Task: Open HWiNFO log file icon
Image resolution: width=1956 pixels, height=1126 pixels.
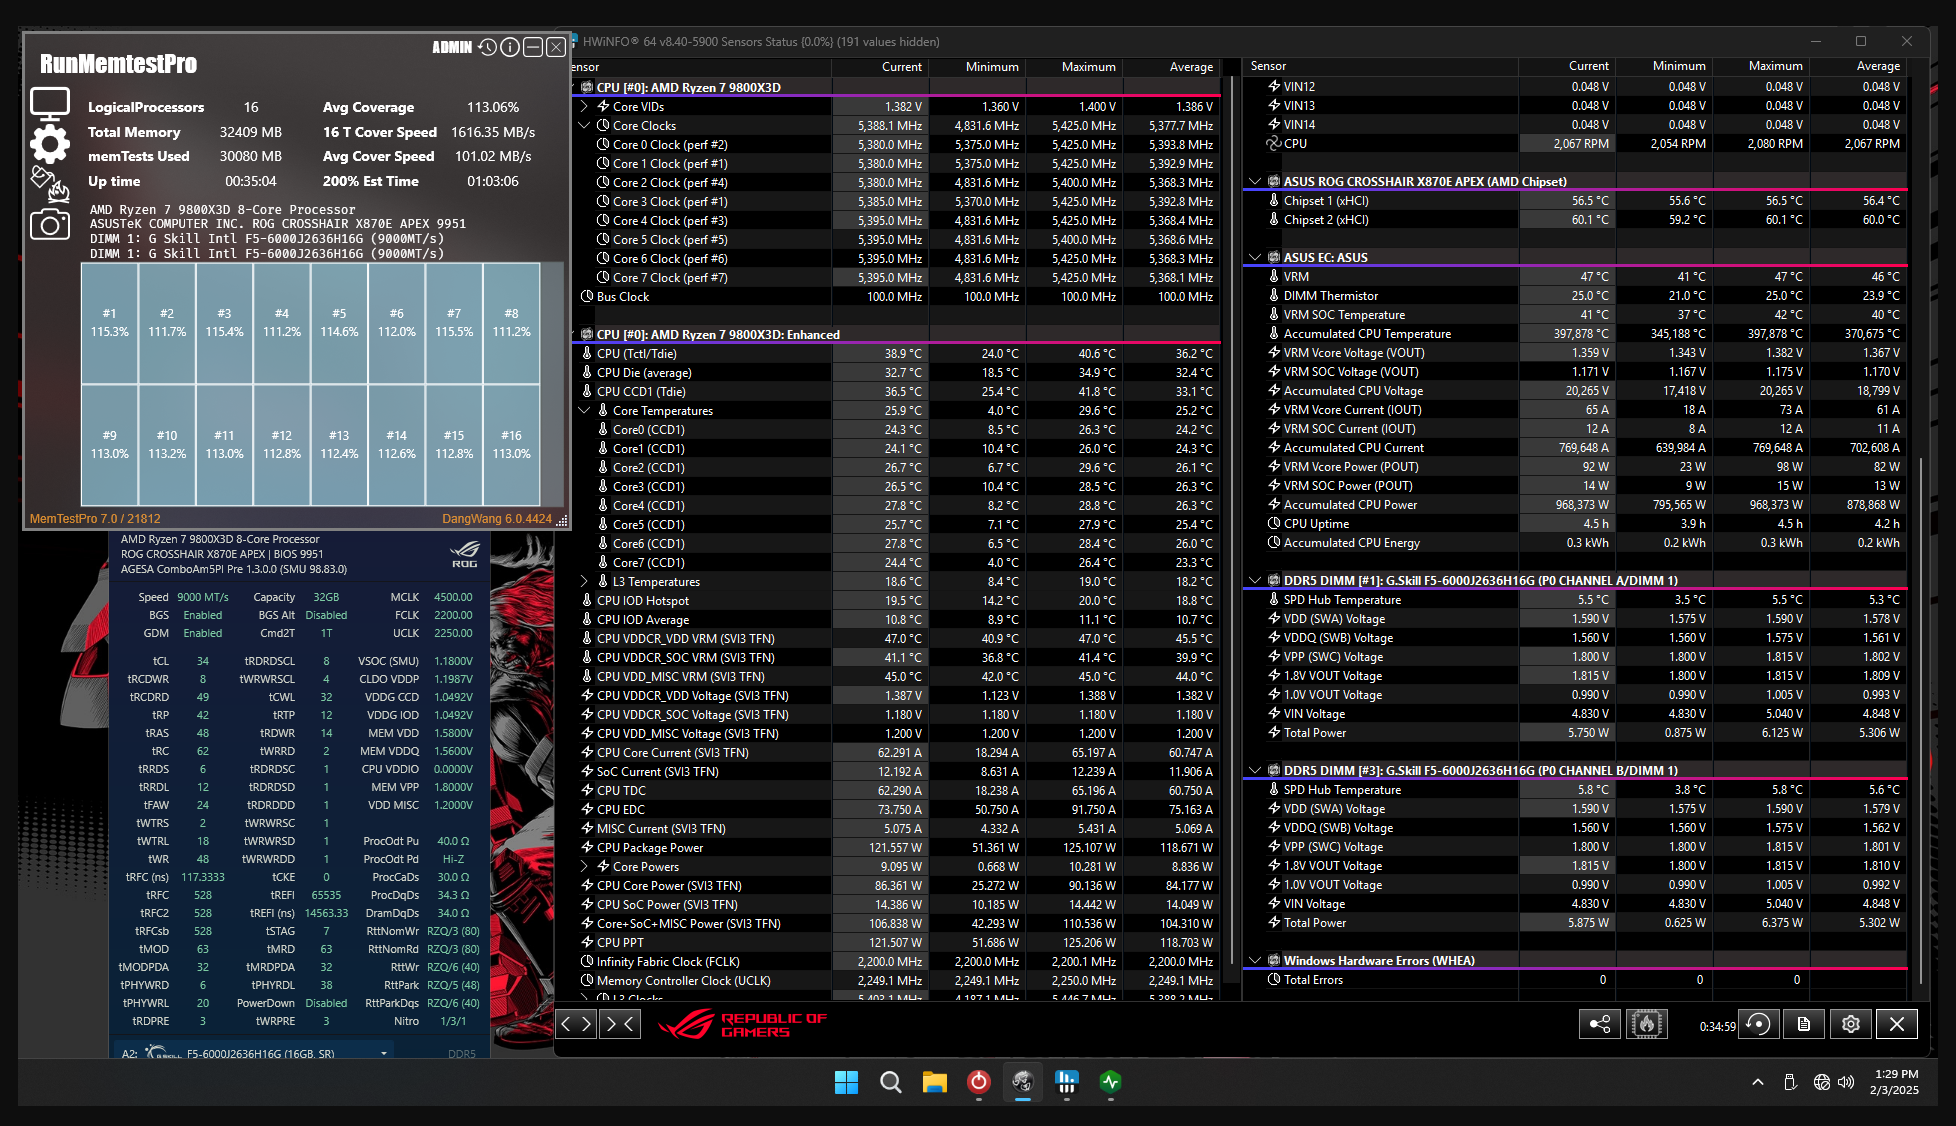Action: [x=1803, y=1024]
